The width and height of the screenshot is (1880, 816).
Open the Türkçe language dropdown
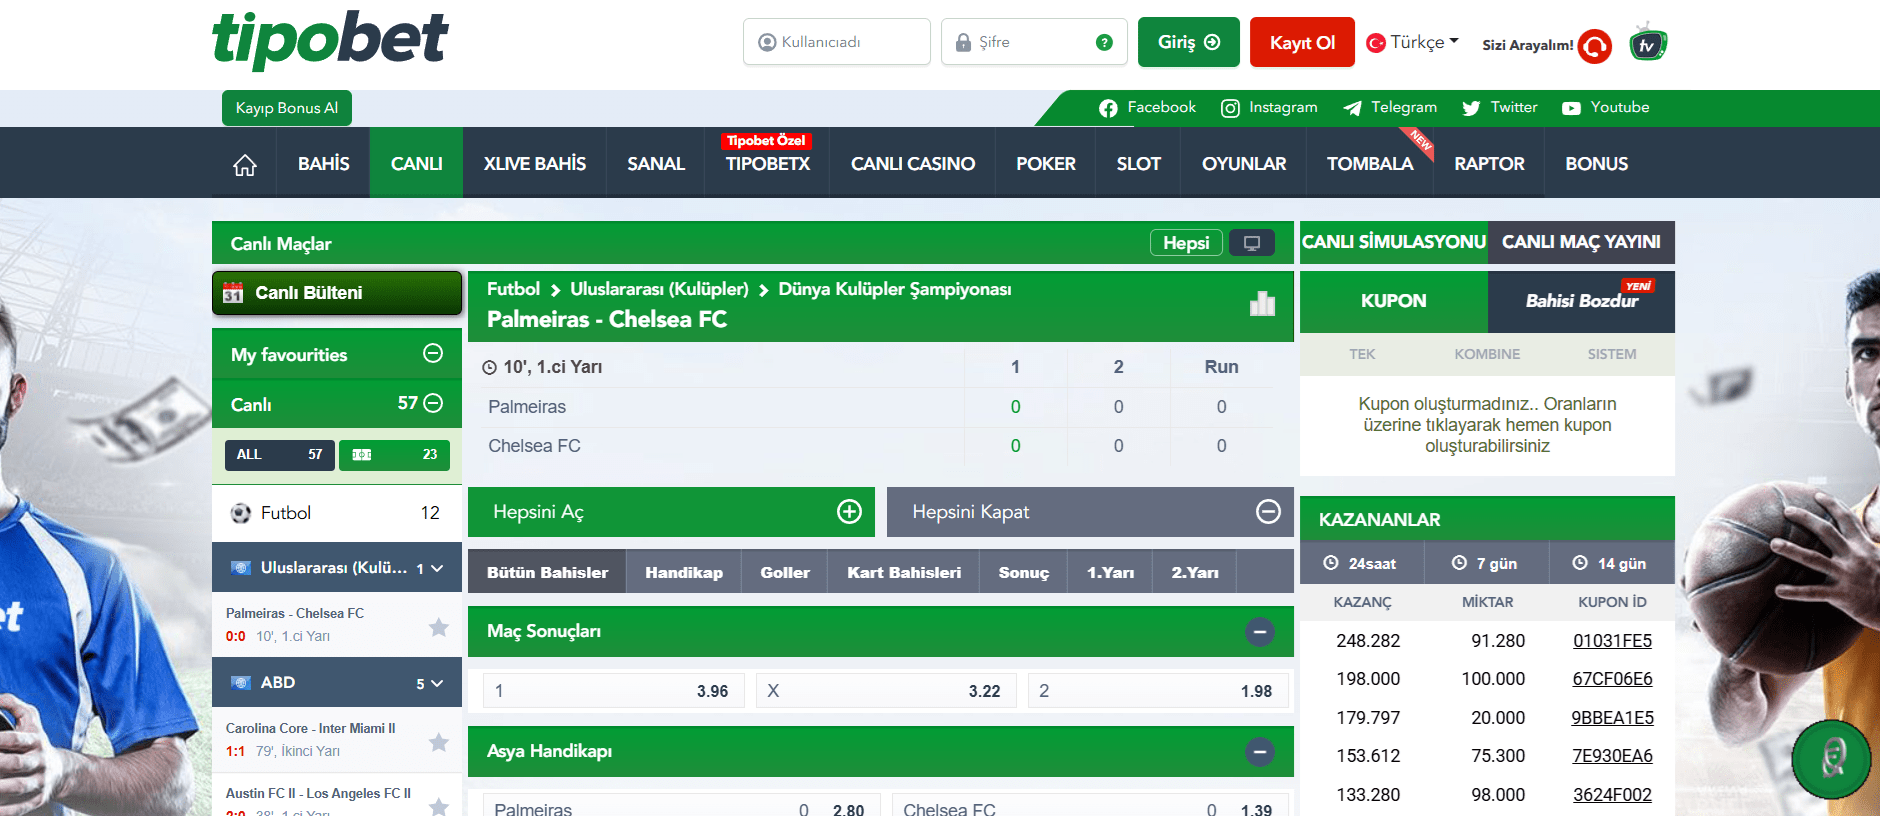(1413, 42)
